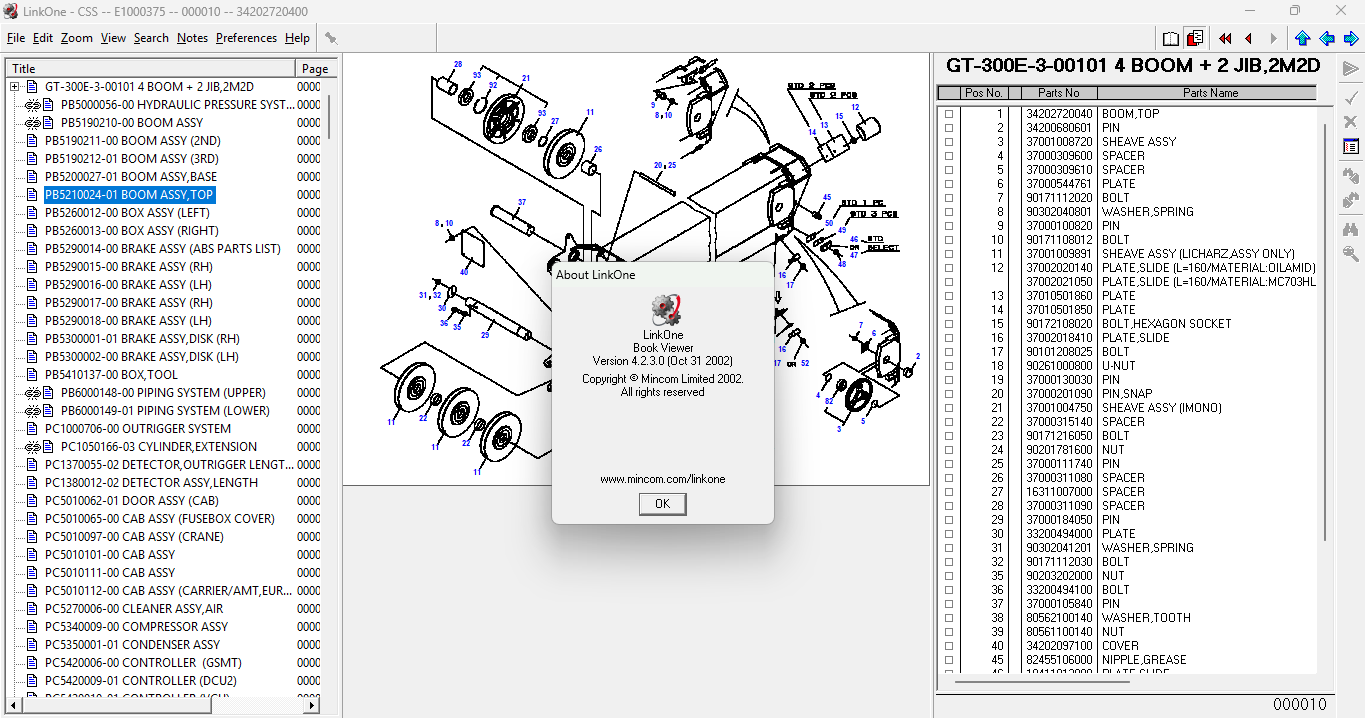Image resolution: width=1365 pixels, height=718 pixels.
Task: Click broken-link icon beside PB6000148-00 PIPING SYSTEM (UPPER)
Action: coord(32,393)
